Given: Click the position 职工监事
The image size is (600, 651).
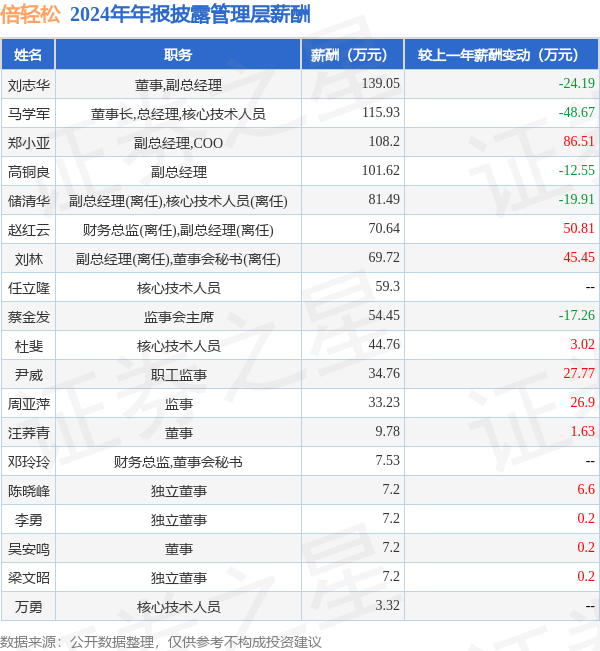Looking at the screenshot, I should click(178, 375).
